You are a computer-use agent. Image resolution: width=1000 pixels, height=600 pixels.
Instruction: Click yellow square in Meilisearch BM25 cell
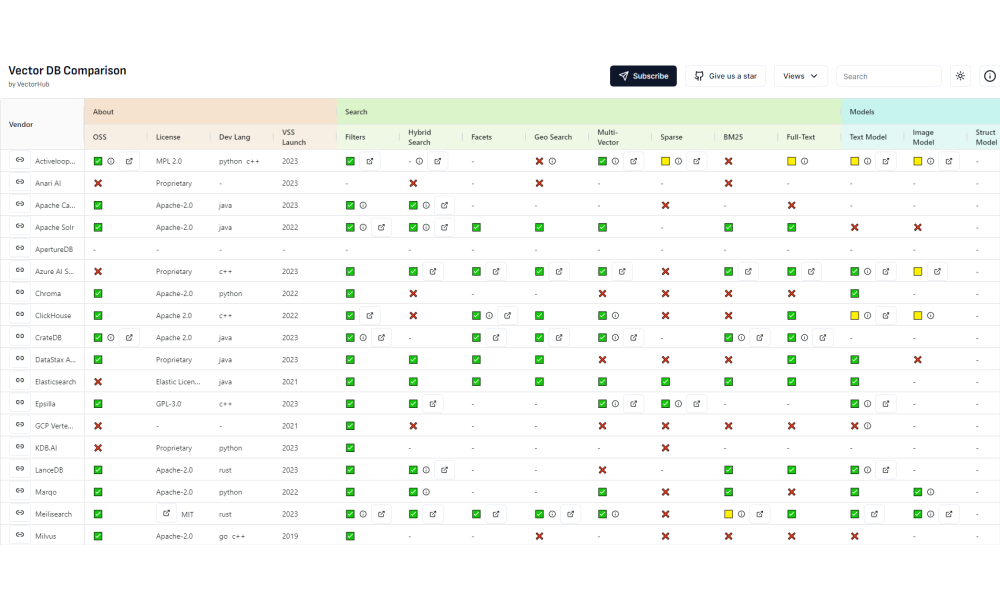coord(728,514)
